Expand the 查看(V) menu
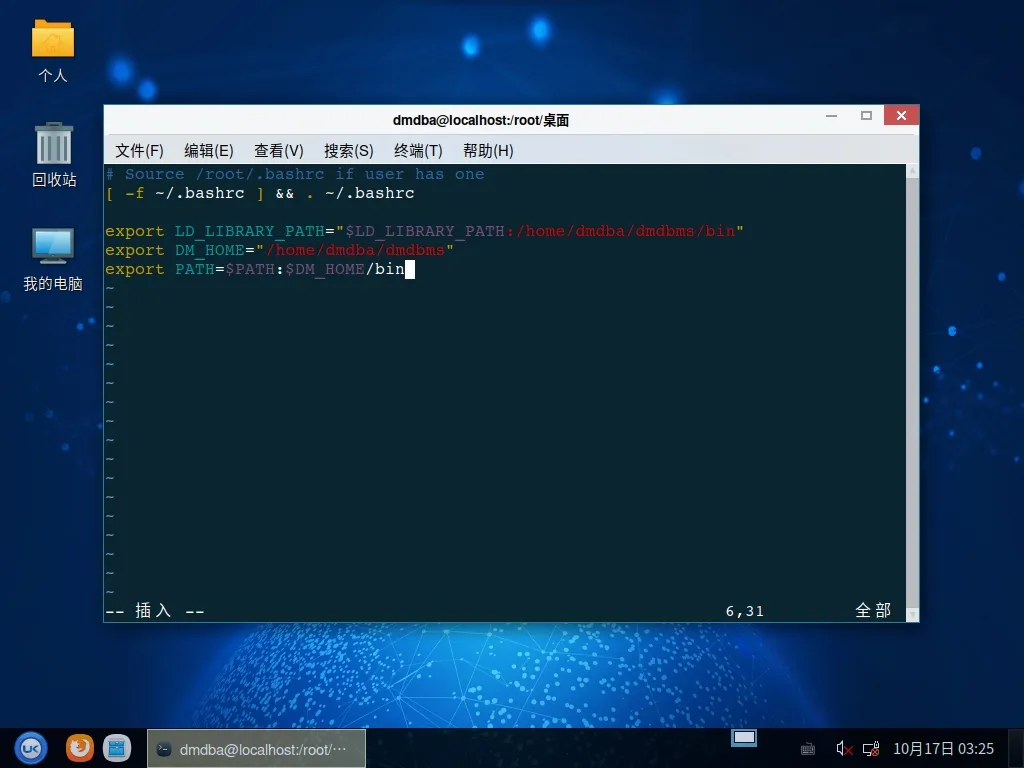The width and height of the screenshot is (1024, 768). click(x=278, y=150)
